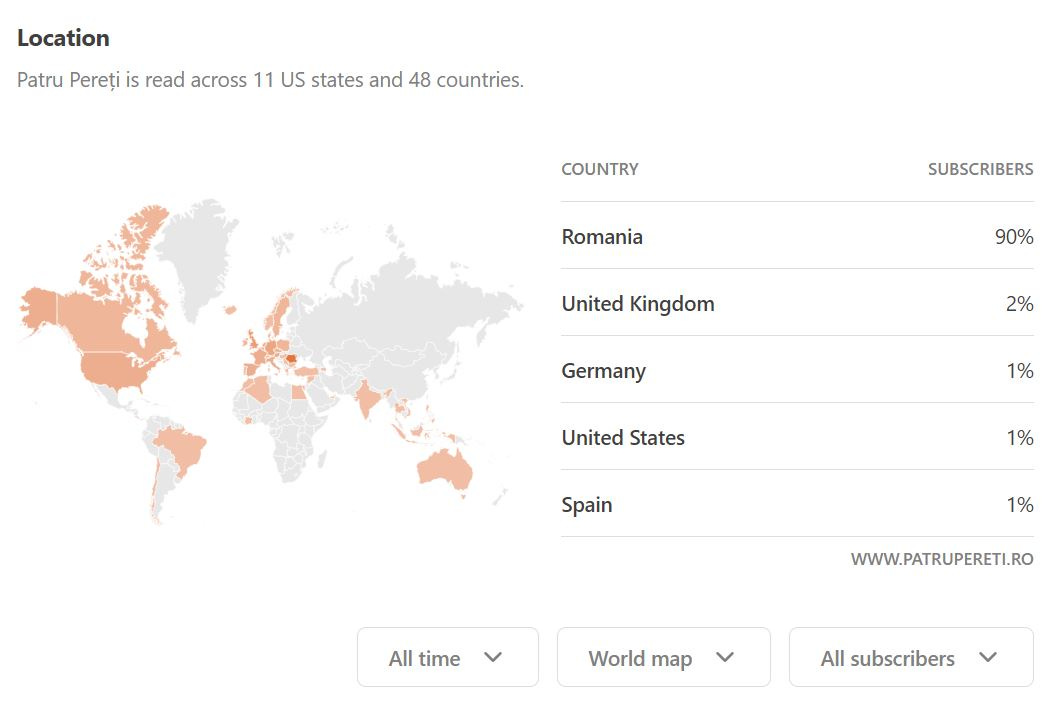Open the World map dropdown

pyautogui.click(x=663, y=657)
